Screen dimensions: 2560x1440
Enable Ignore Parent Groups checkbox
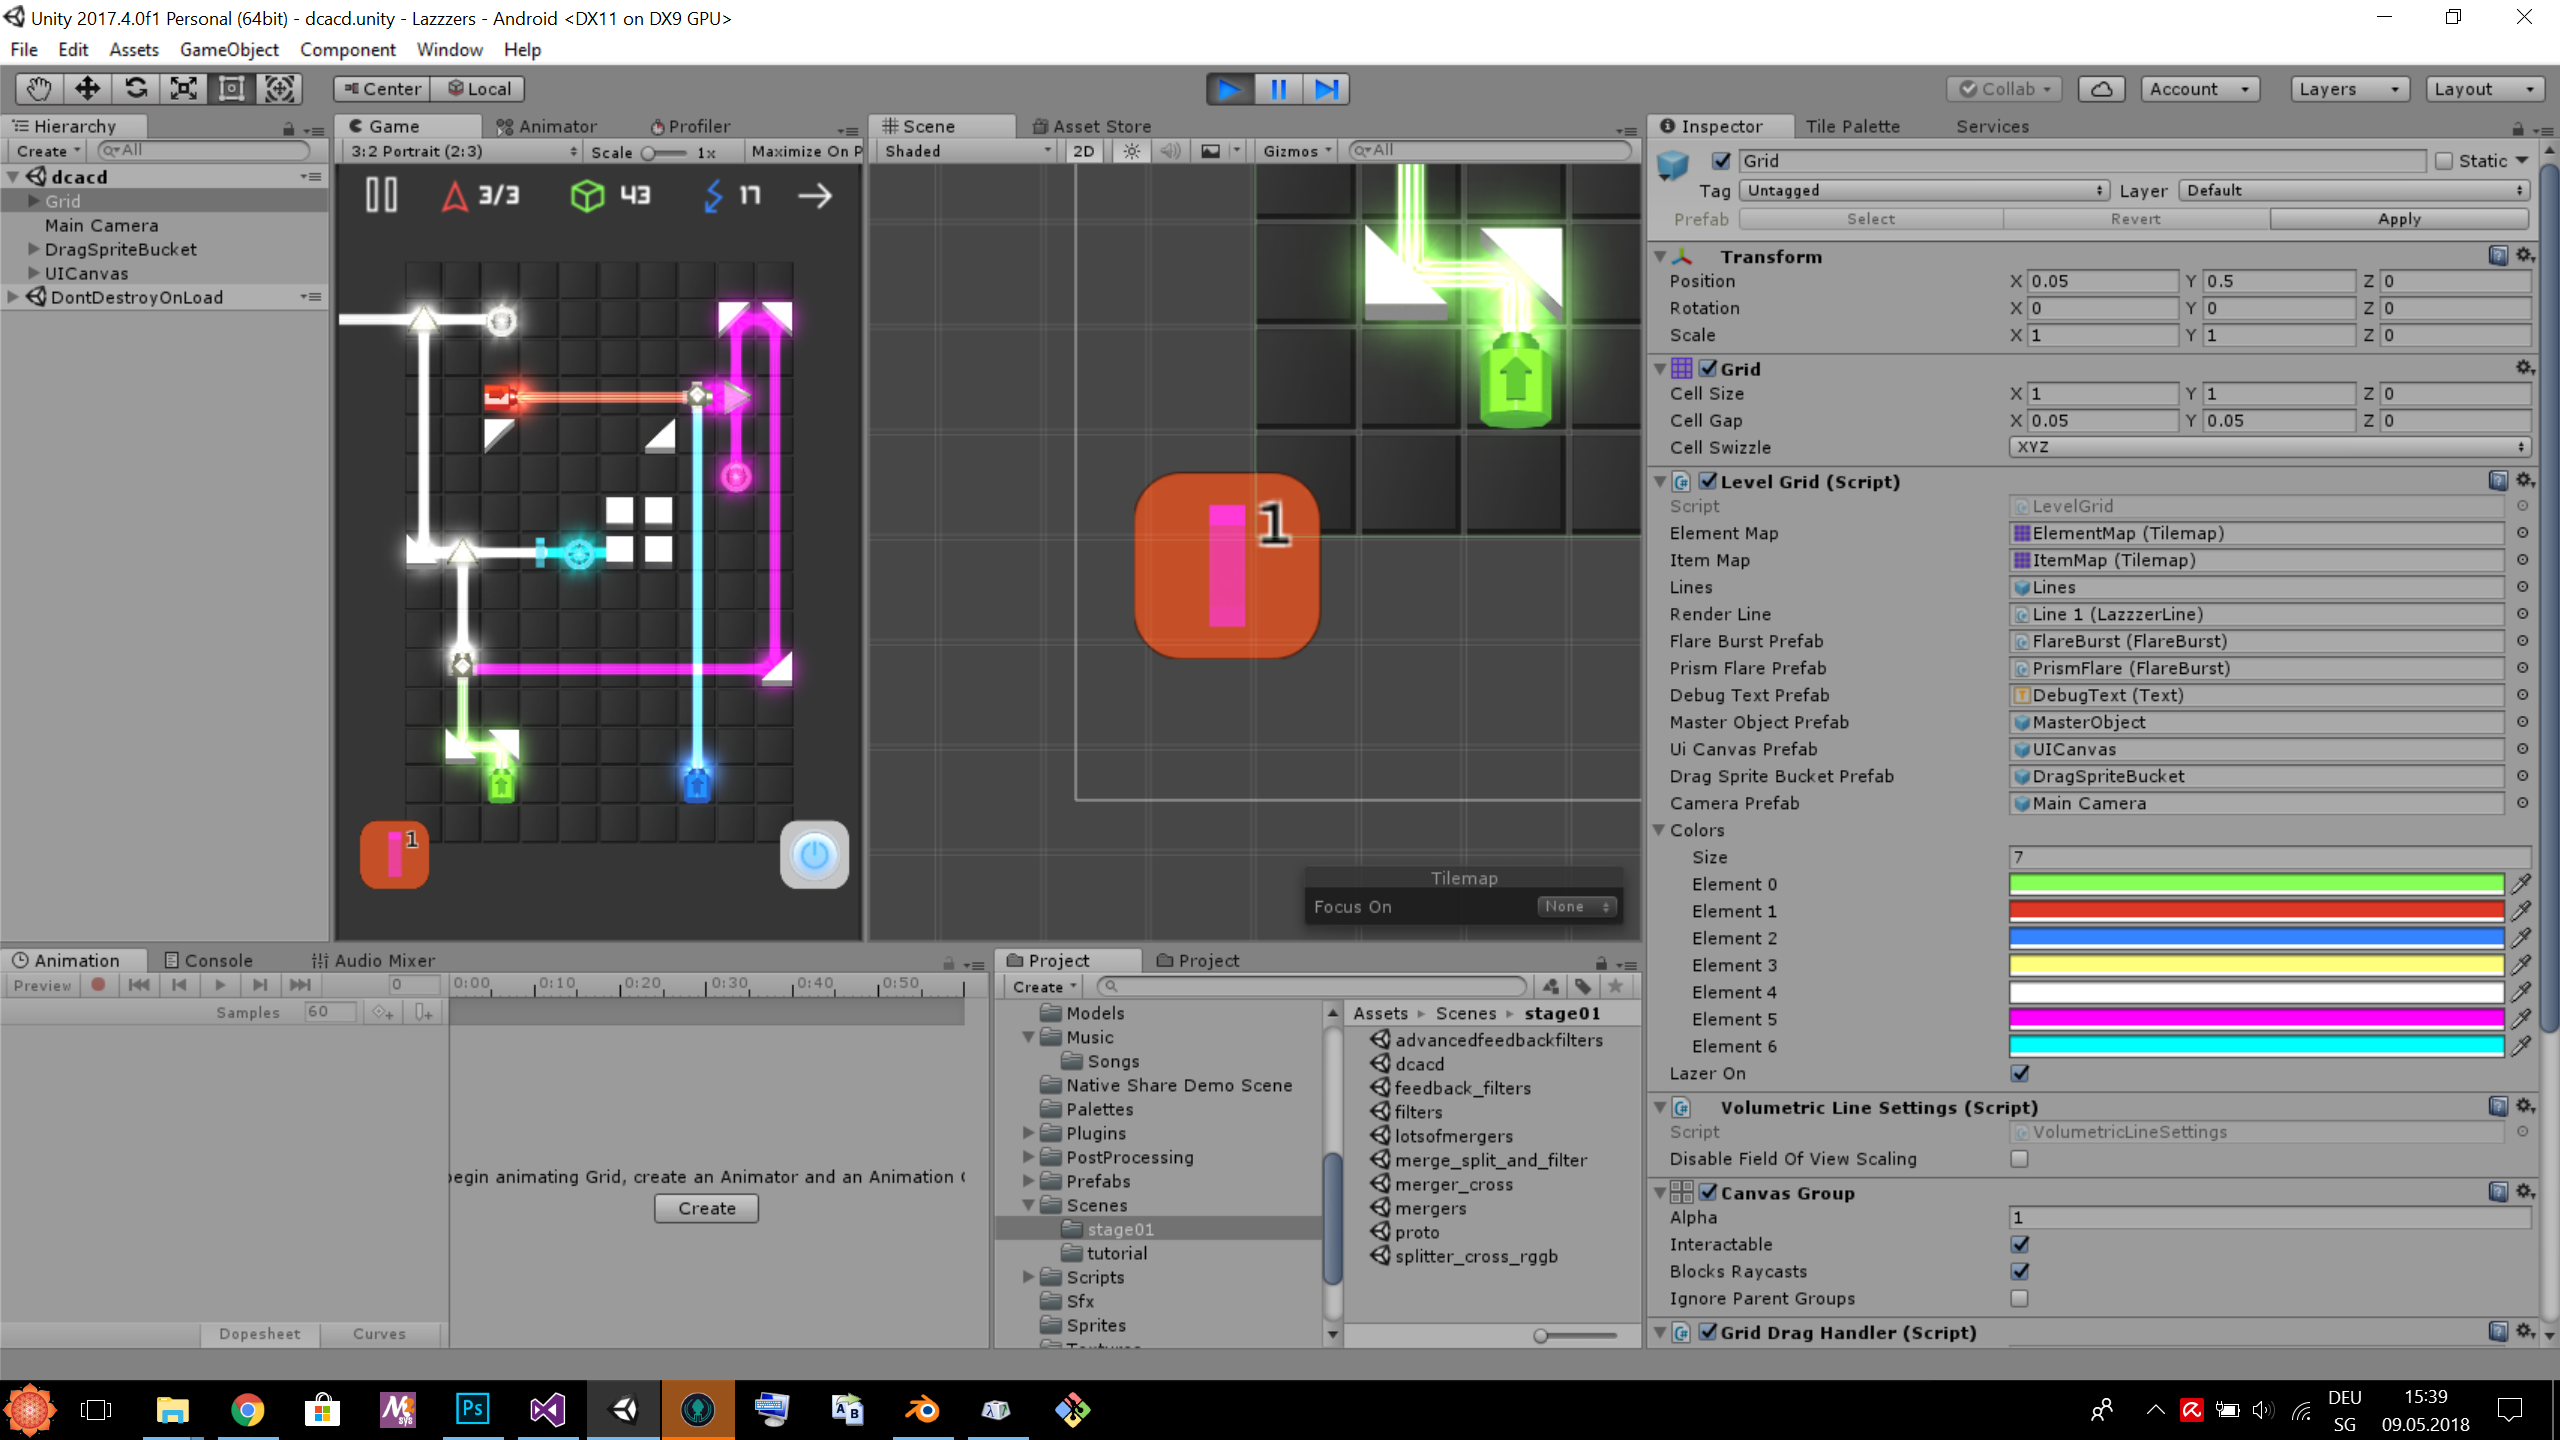[2019, 1298]
